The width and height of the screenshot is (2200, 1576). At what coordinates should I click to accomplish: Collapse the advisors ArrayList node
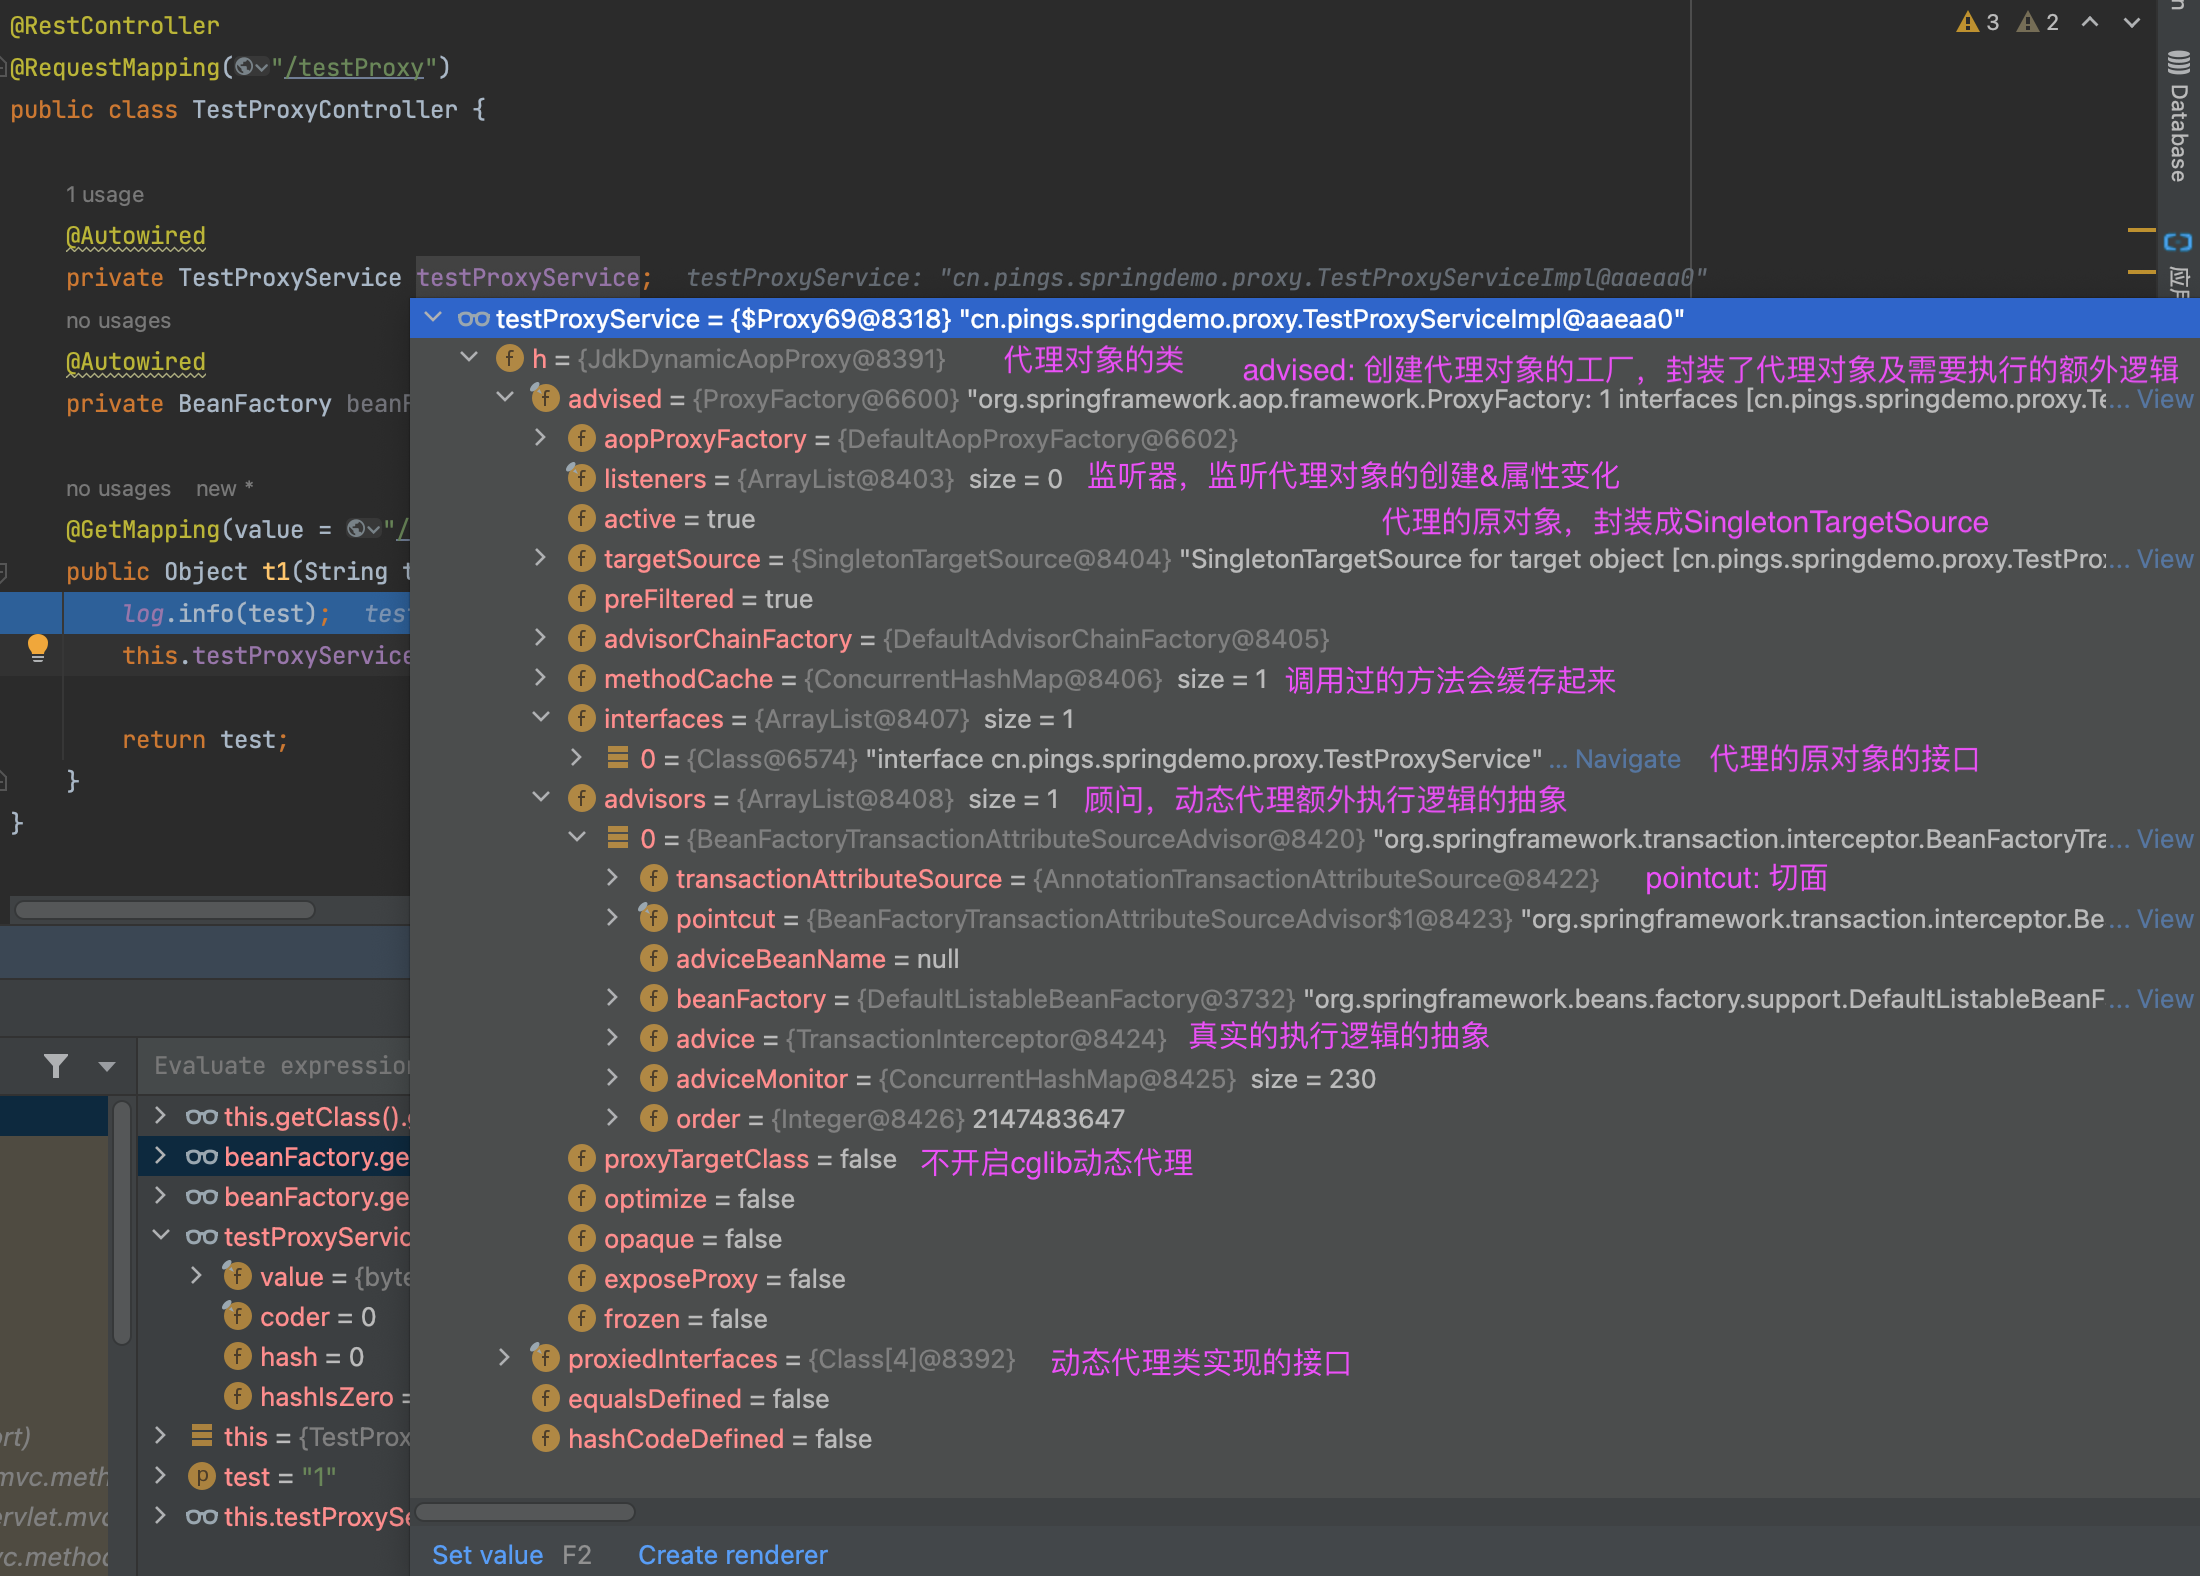pos(541,798)
